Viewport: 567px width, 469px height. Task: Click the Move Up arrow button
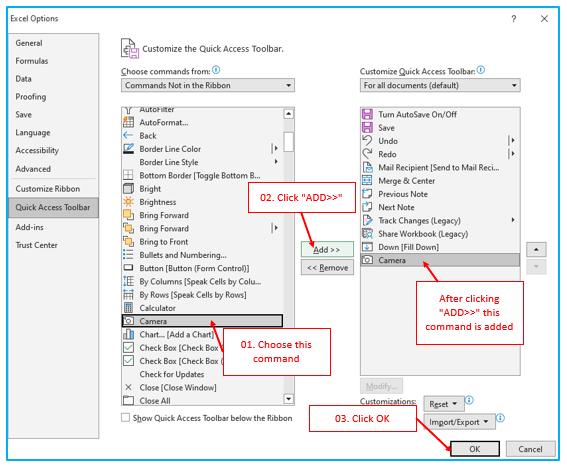pyautogui.click(x=536, y=250)
